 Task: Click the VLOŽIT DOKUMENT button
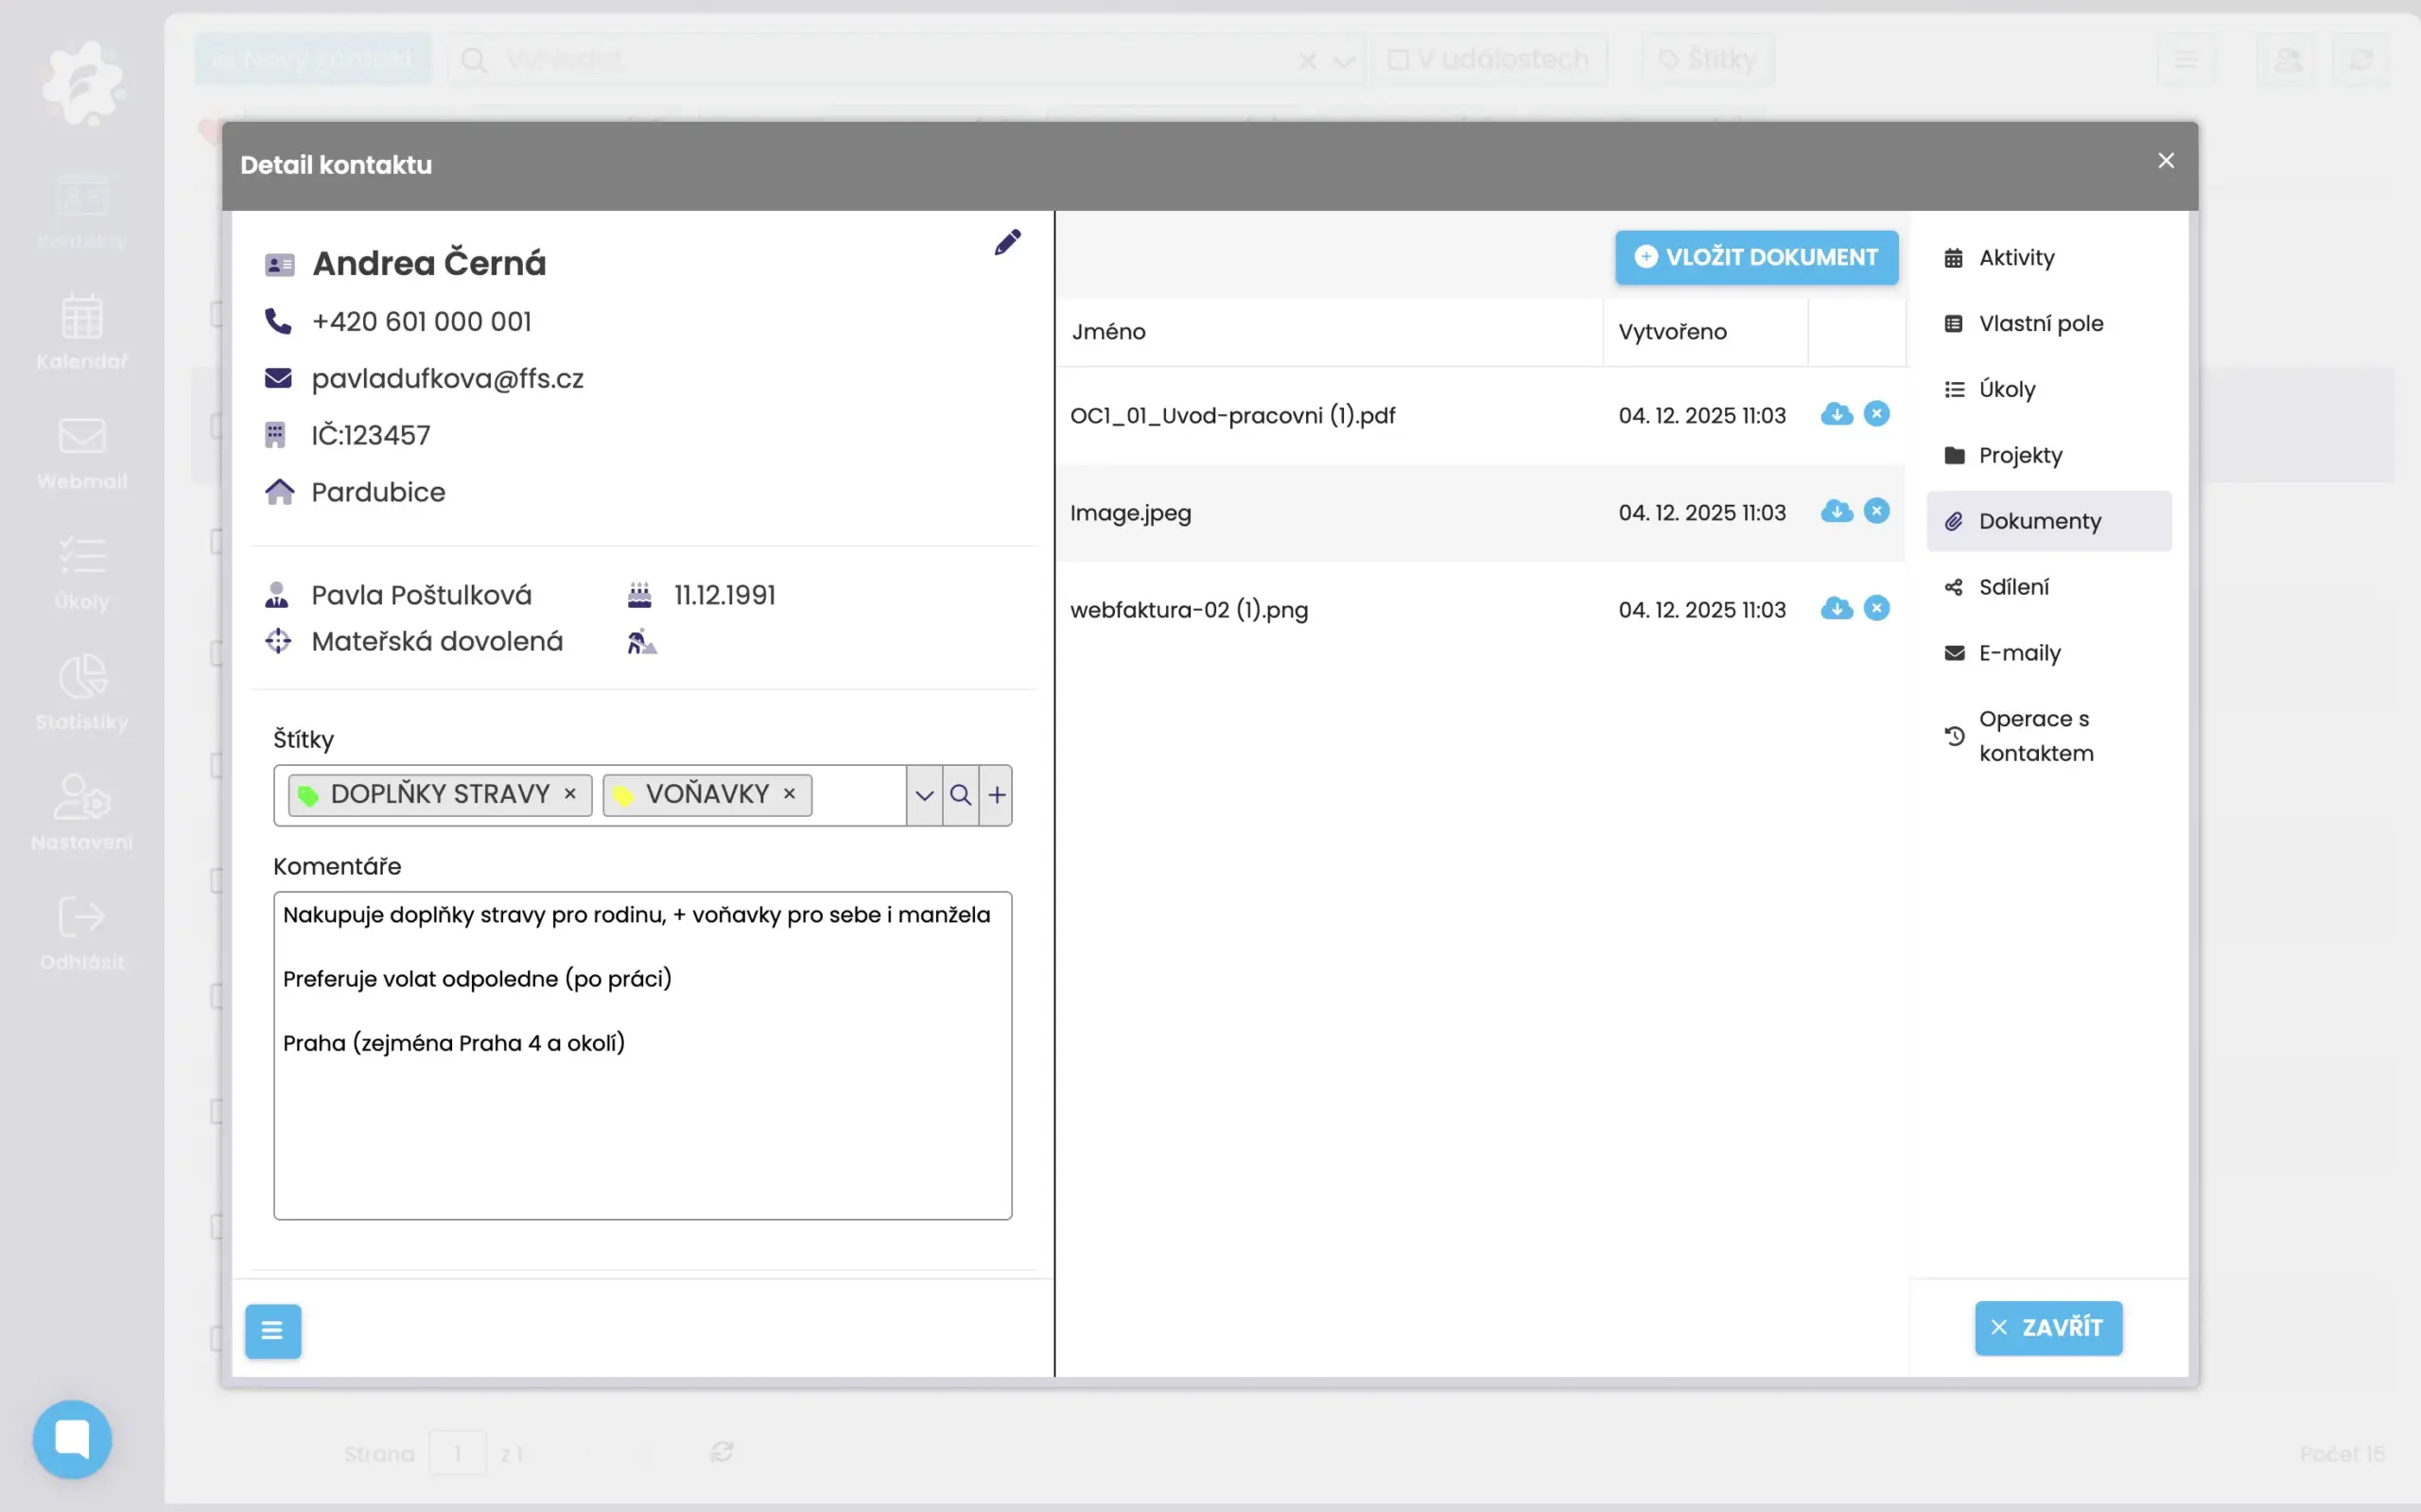click(x=1756, y=258)
